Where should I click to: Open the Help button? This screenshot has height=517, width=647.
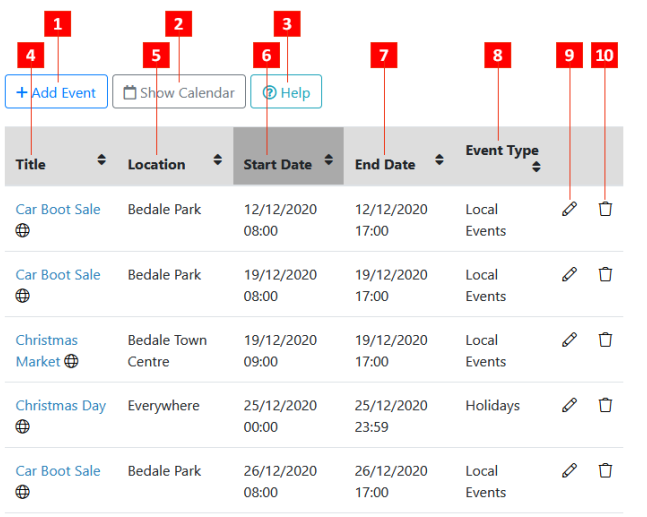coord(286,92)
